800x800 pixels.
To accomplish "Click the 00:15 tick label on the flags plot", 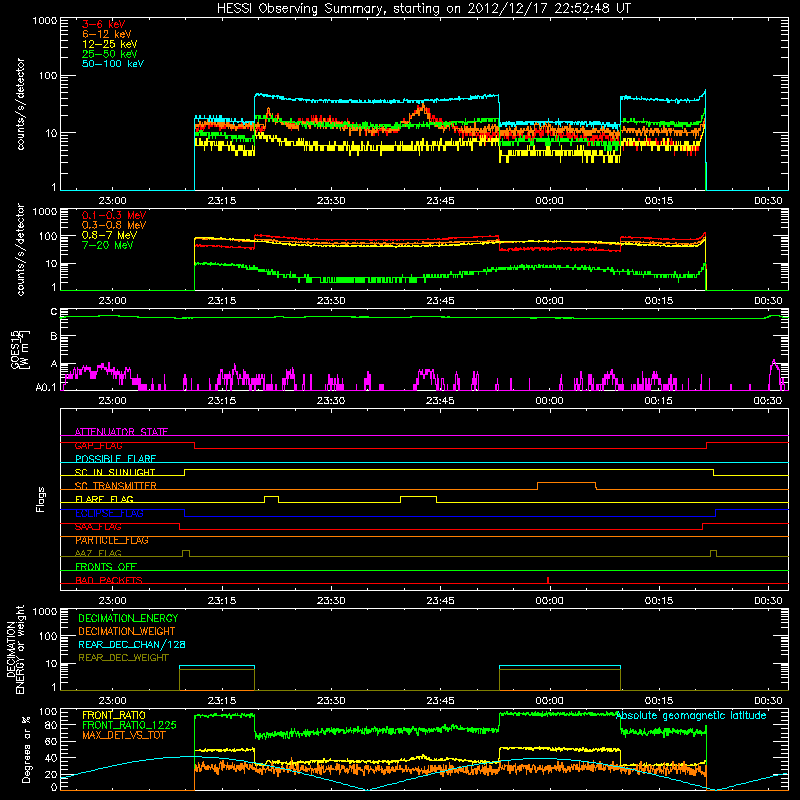I will [659, 601].
